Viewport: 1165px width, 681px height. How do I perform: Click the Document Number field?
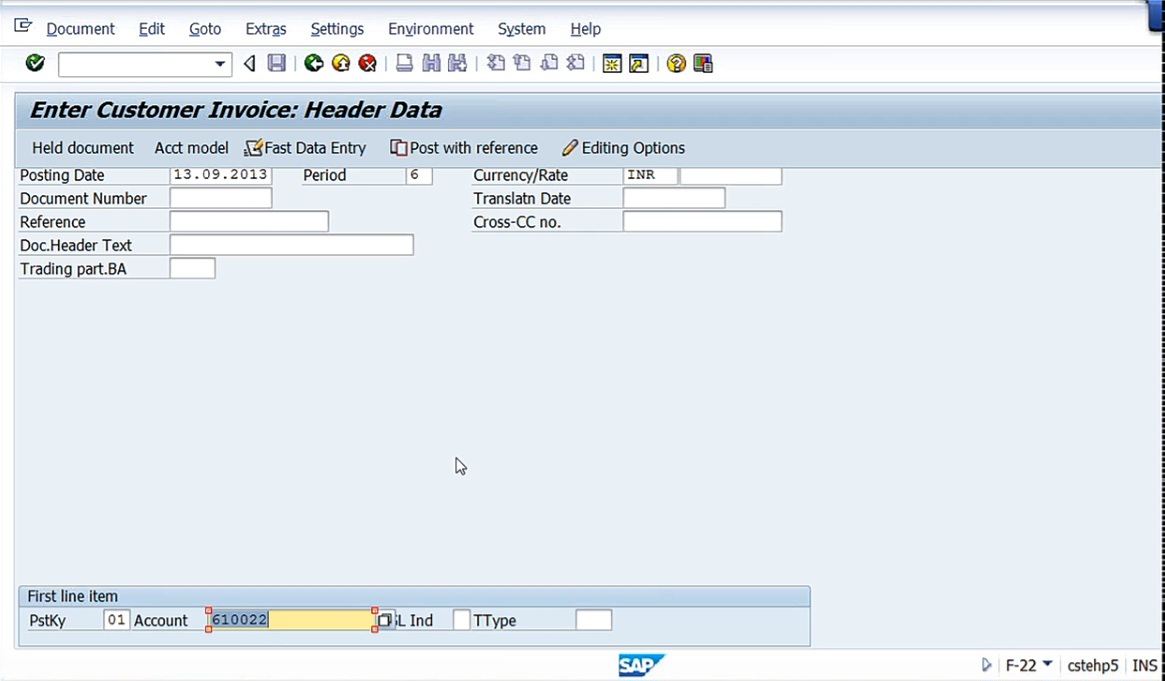[x=221, y=198]
